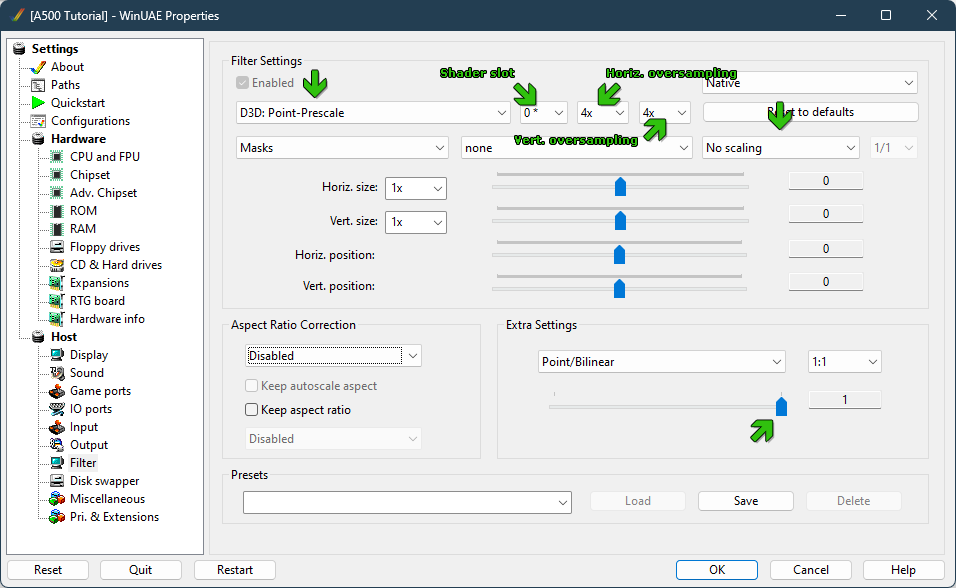The image size is (956, 588).
Task: Click the Display monitor icon
Action: 57,355
